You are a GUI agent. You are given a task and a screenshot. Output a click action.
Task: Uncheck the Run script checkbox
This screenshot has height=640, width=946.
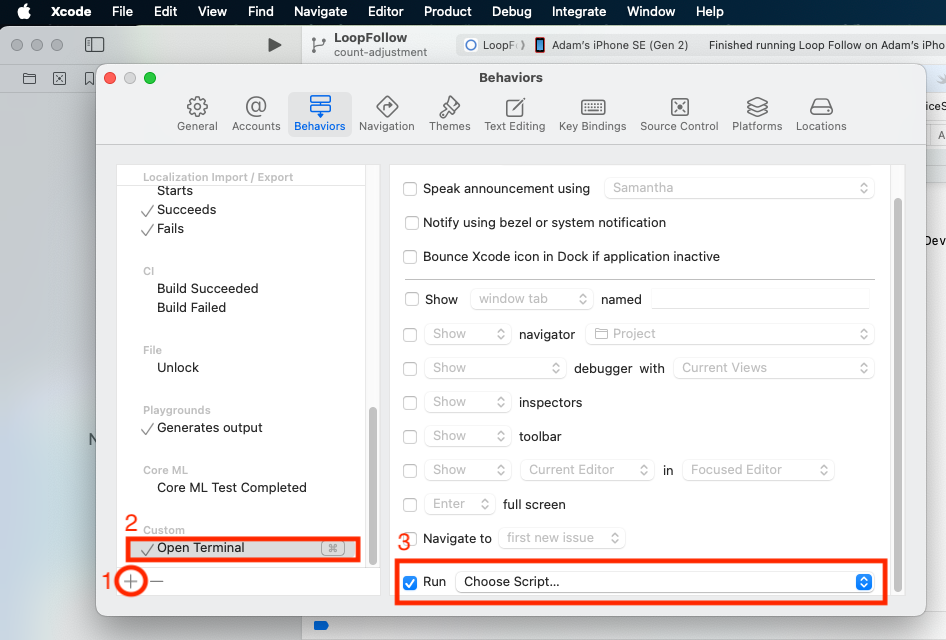(x=410, y=582)
